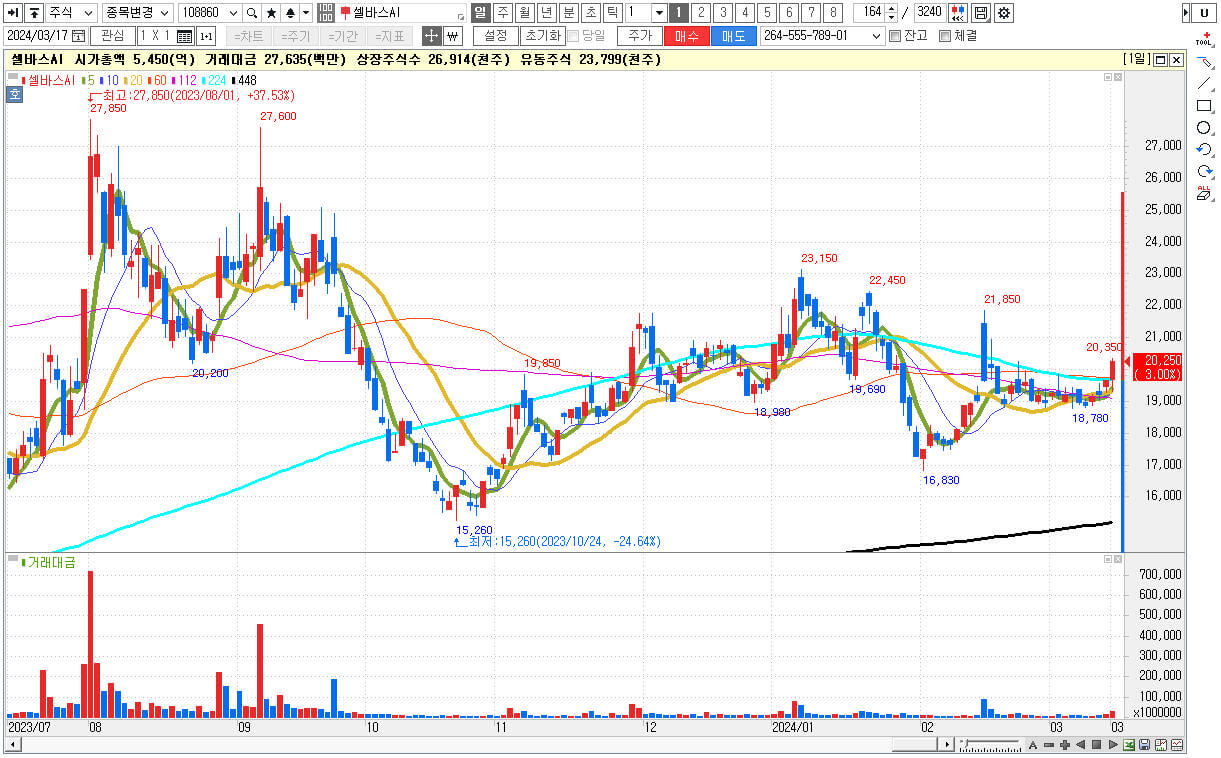Select the rectangle drawing tool
The width and height of the screenshot is (1221, 758).
click(1204, 106)
